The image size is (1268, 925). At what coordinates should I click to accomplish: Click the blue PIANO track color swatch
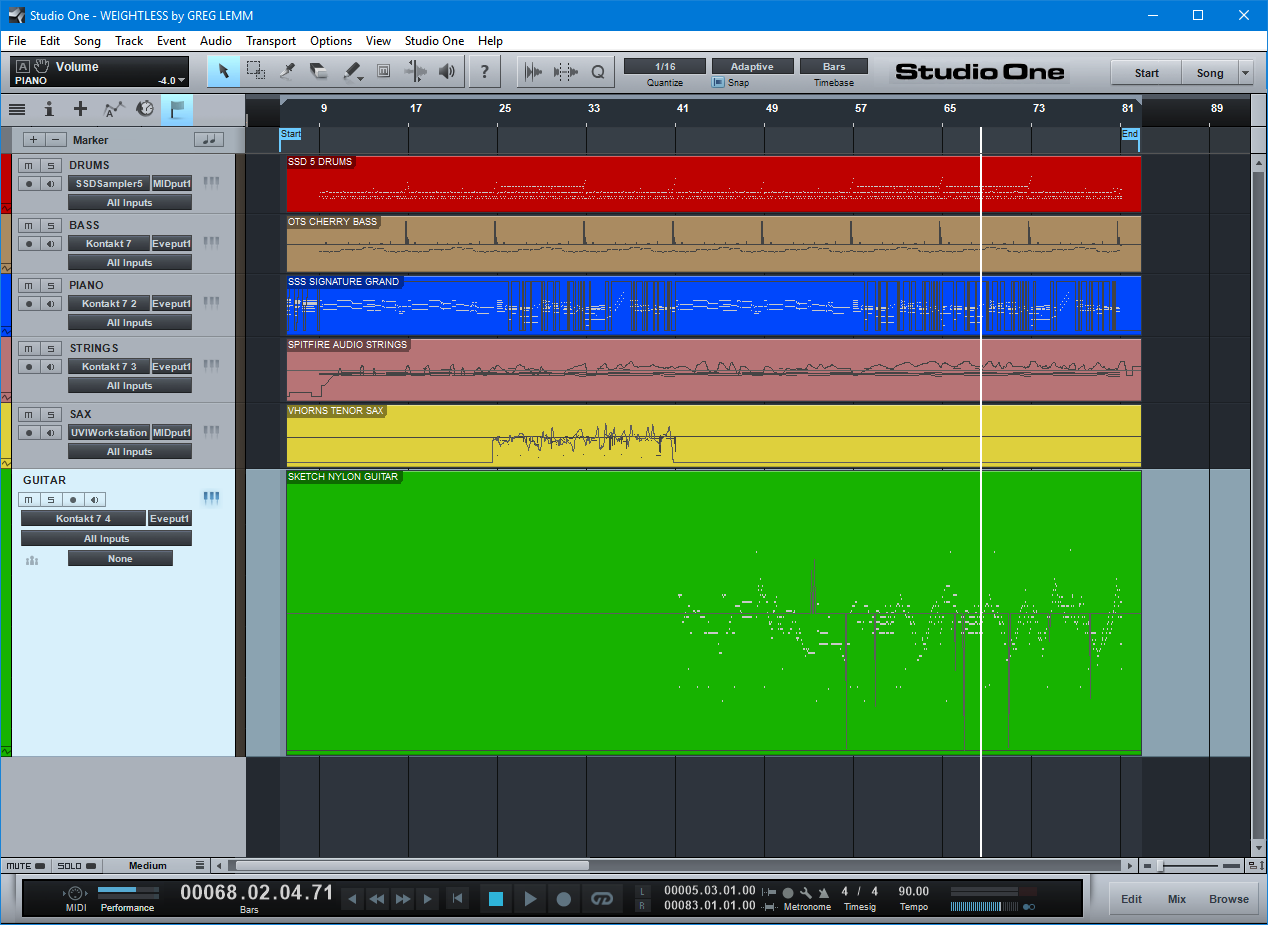point(6,305)
